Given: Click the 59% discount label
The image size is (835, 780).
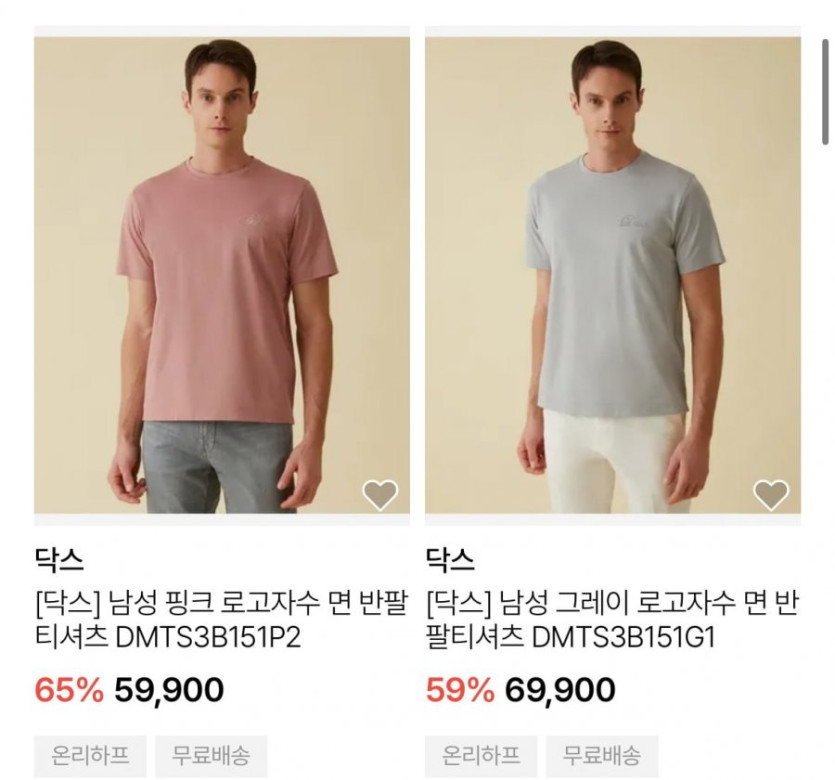Looking at the screenshot, I should [460, 690].
